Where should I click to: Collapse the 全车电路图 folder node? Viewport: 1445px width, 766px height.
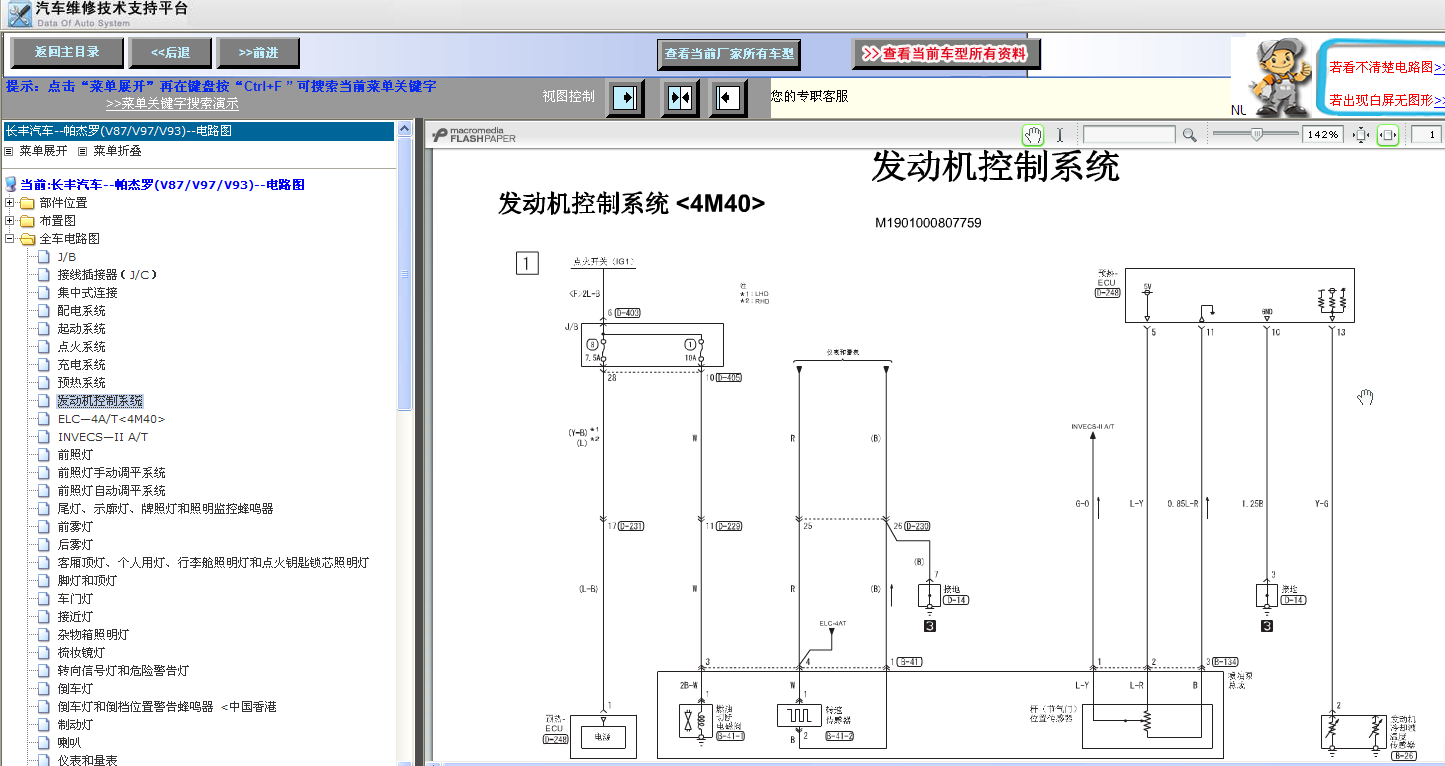coord(10,239)
